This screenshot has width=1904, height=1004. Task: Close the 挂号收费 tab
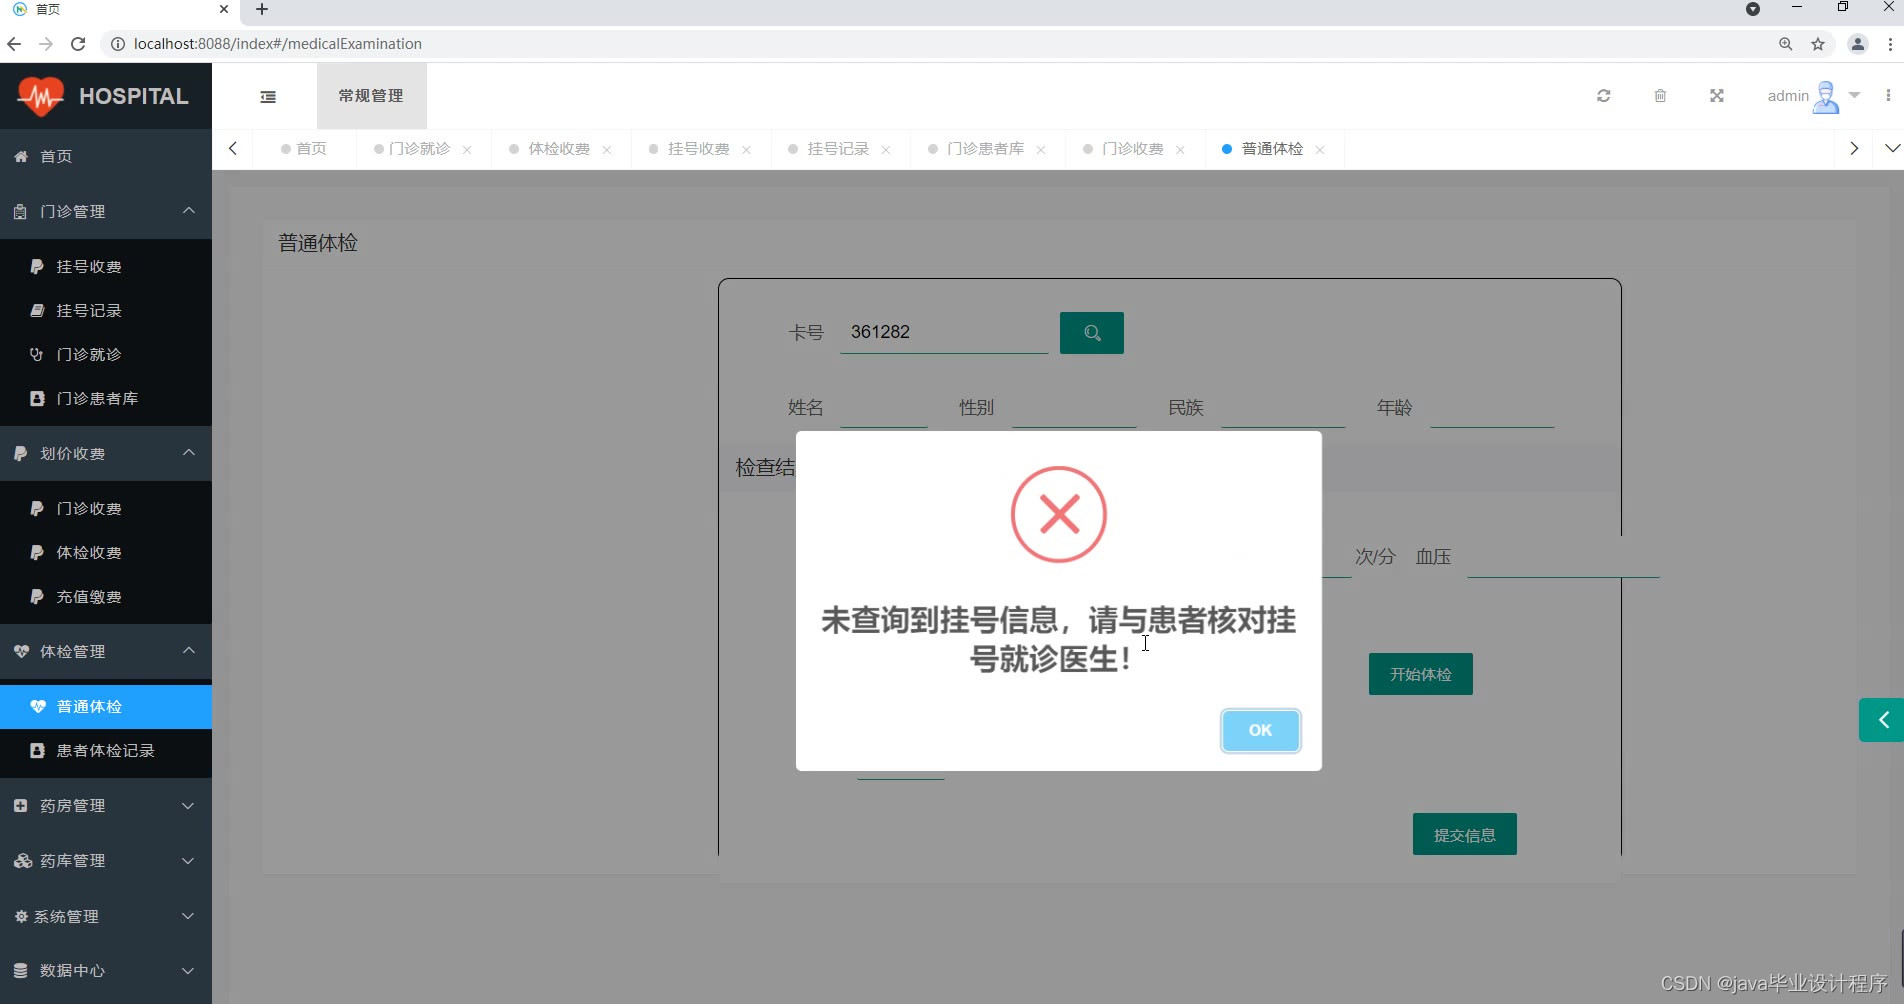click(746, 150)
